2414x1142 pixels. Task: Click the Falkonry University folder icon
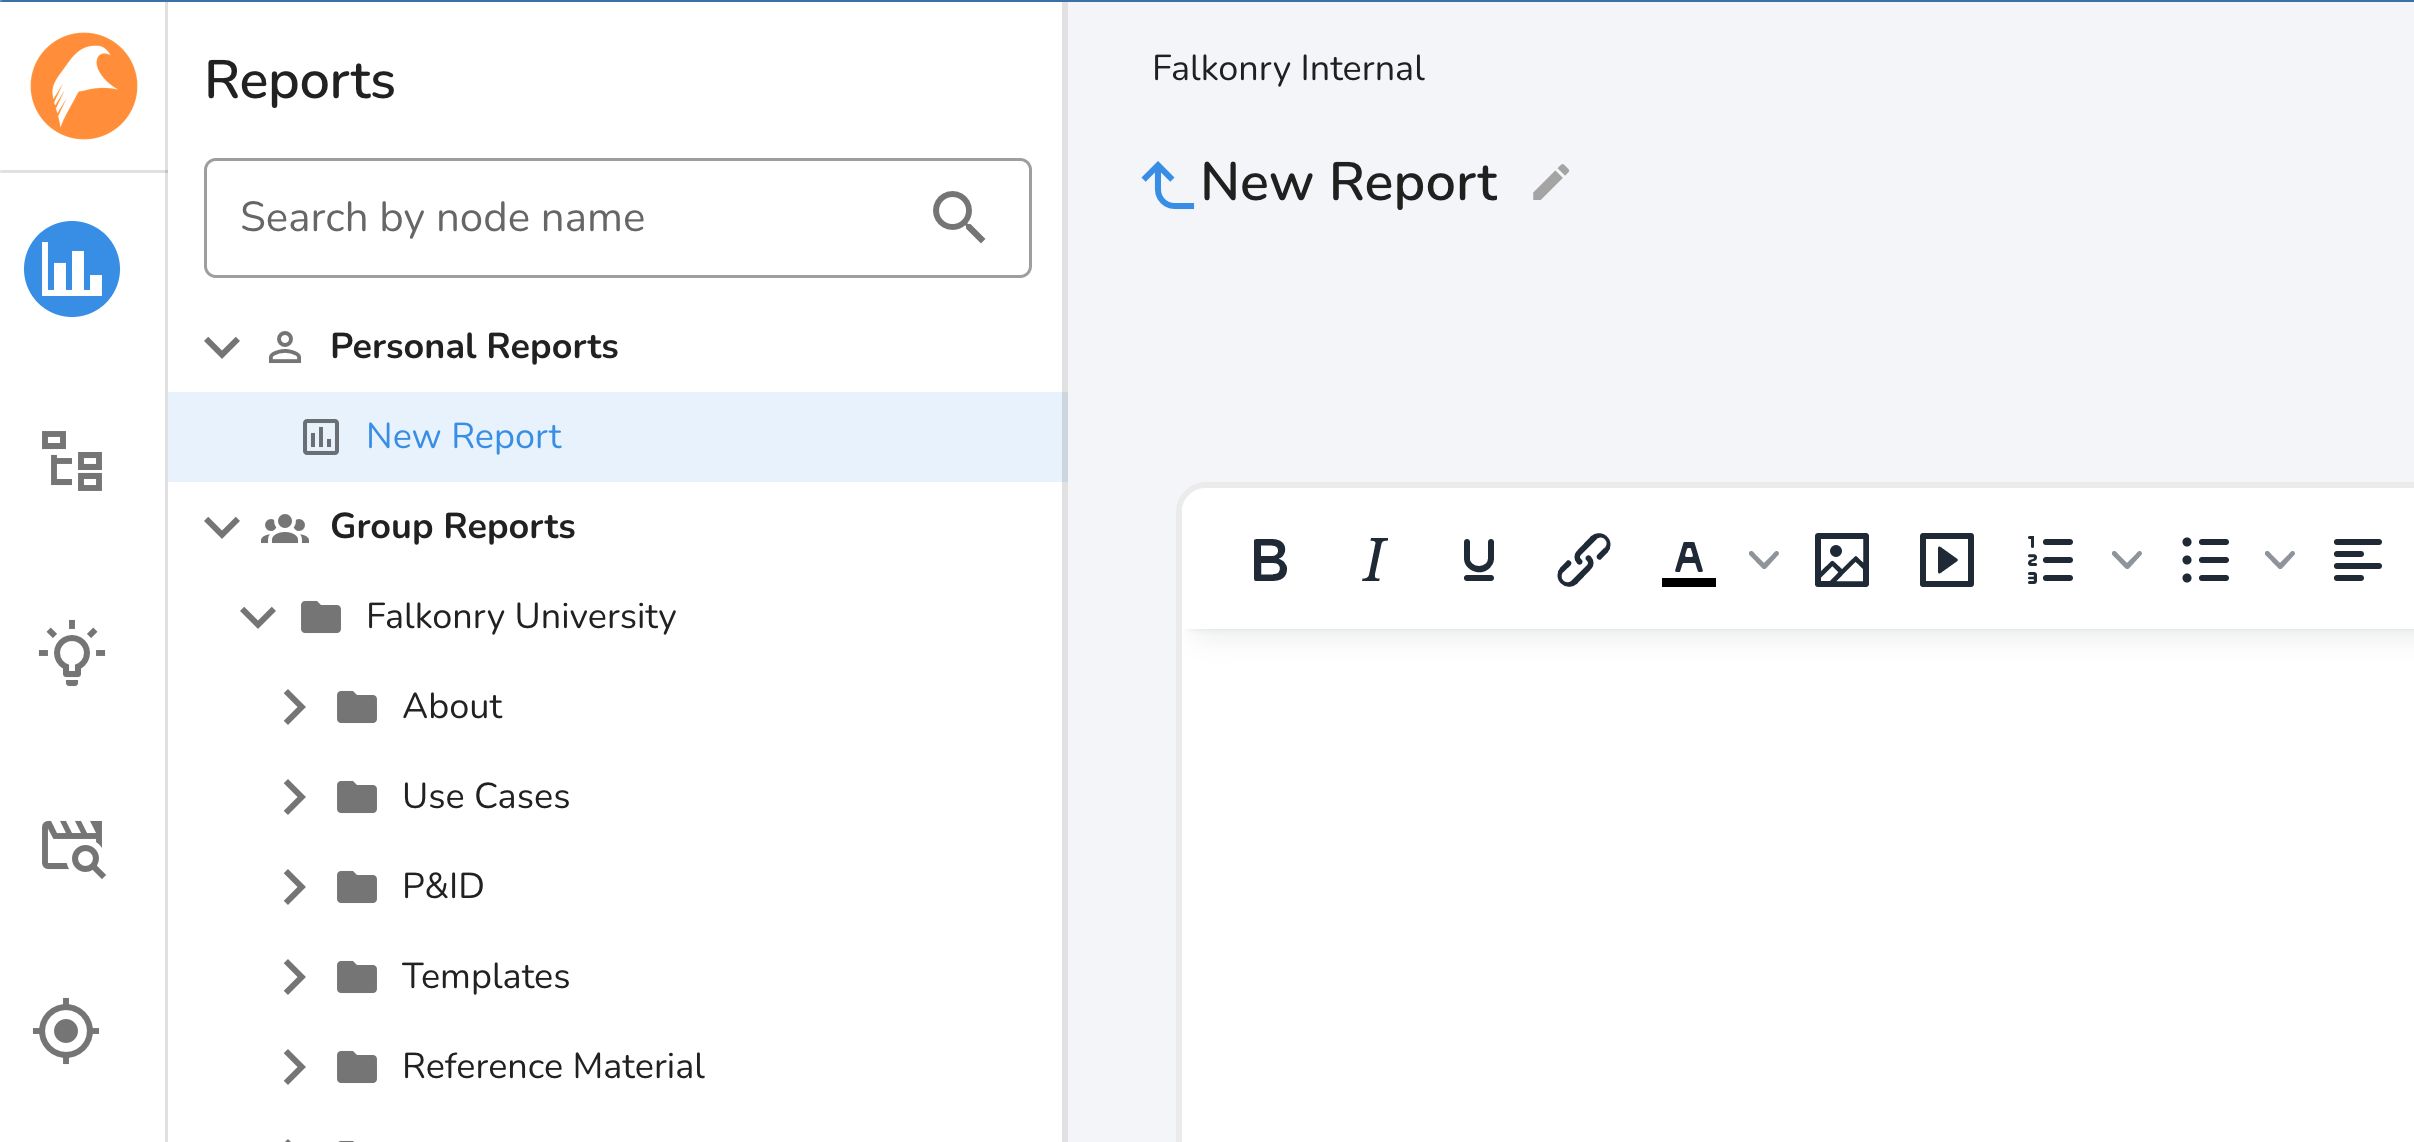click(x=321, y=617)
